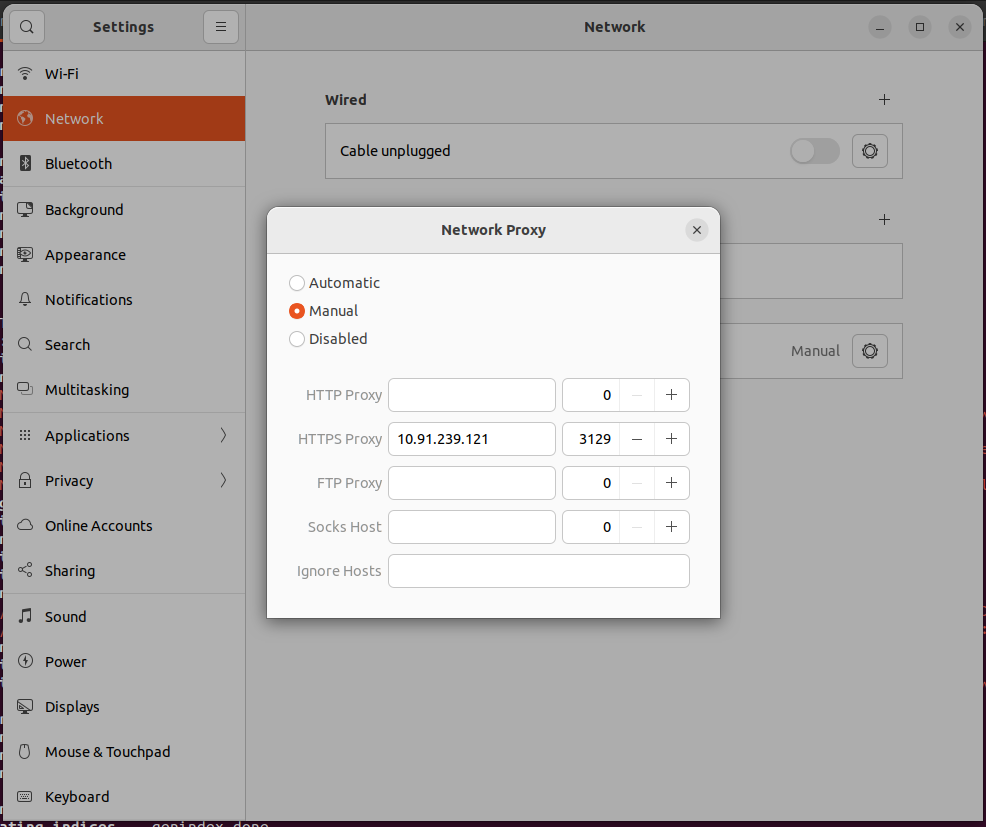Click the add VPN plus icon

[883, 219]
